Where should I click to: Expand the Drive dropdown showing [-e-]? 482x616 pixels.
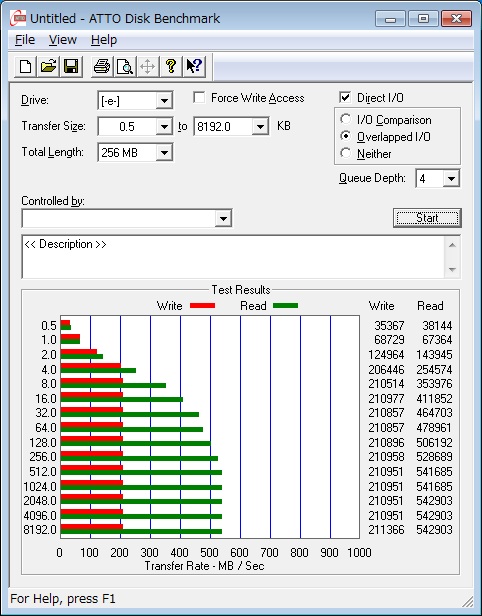[x=135, y=101]
